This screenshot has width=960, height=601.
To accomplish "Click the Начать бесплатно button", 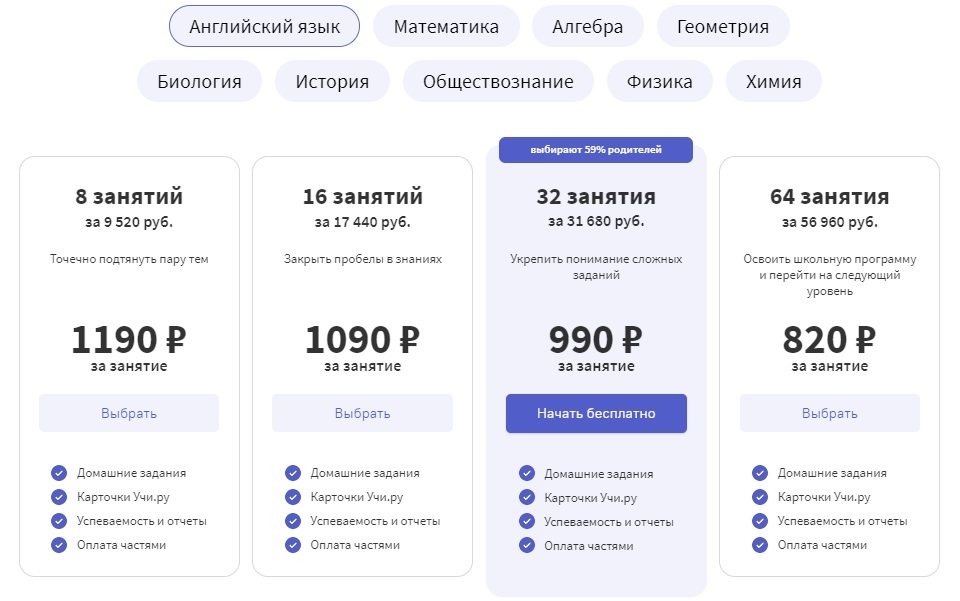I will pyautogui.click(x=596, y=413).
